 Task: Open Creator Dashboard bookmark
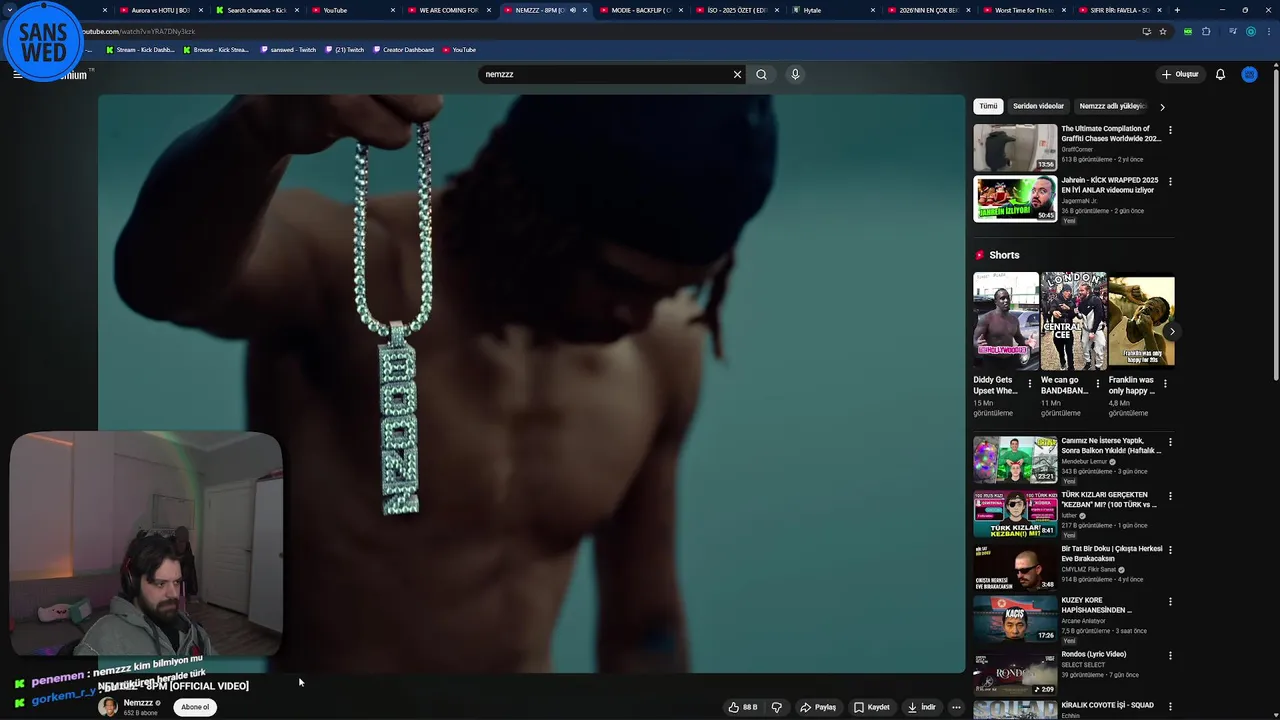point(404,49)
